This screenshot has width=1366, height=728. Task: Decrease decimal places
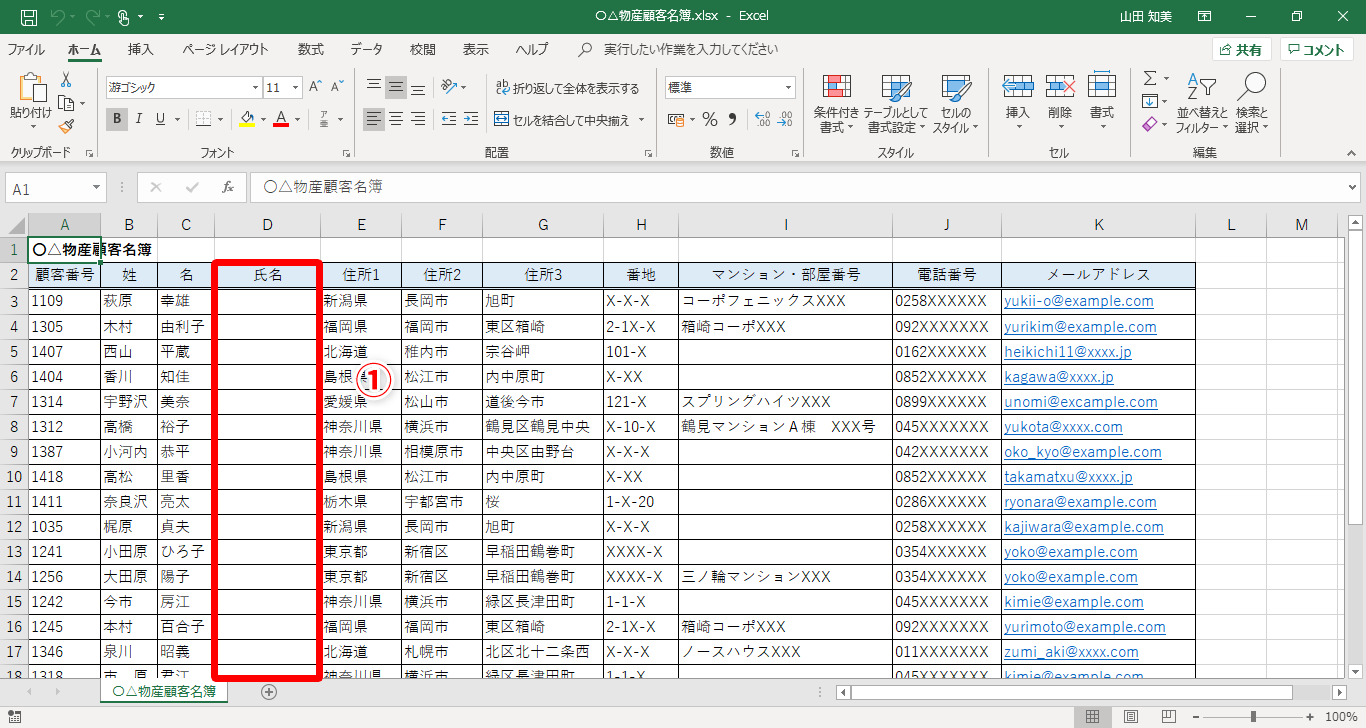point(784,119)
